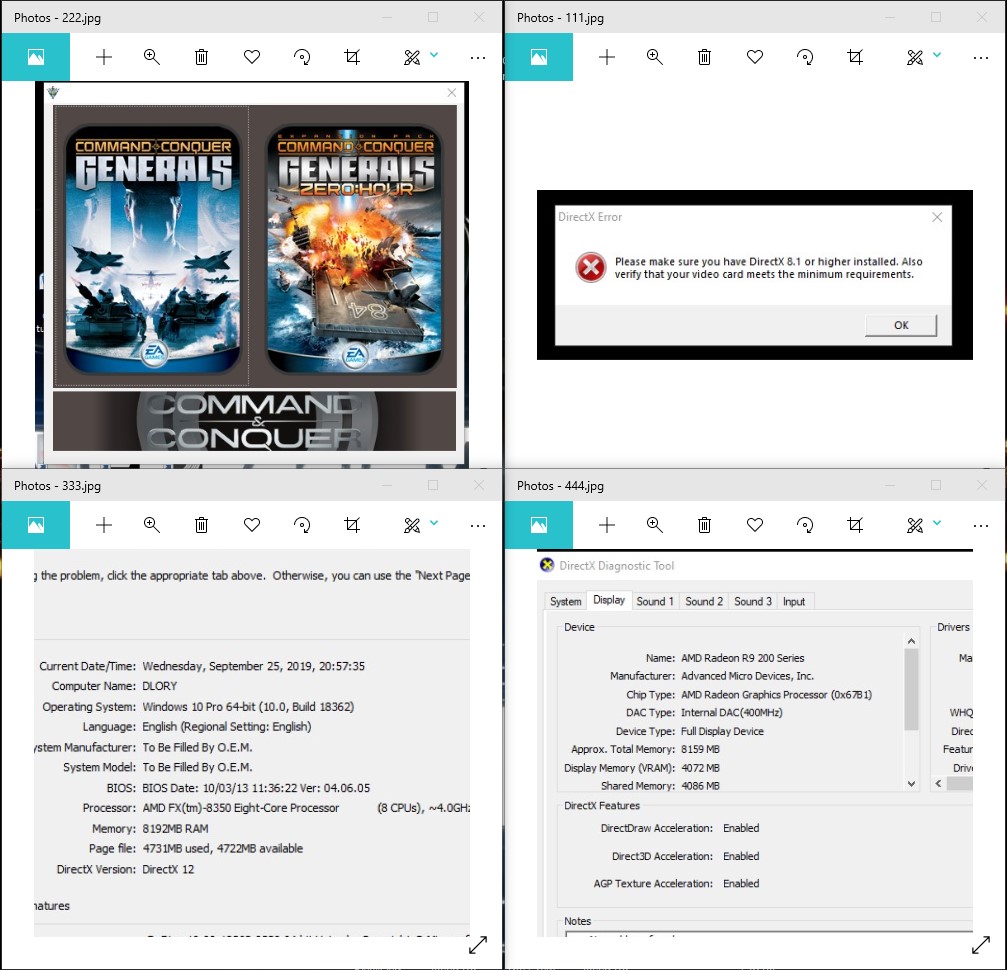Open Edit & Create in 111.jpg window
The height and width of the screenshot is (970, 1007).
point(915,57)
